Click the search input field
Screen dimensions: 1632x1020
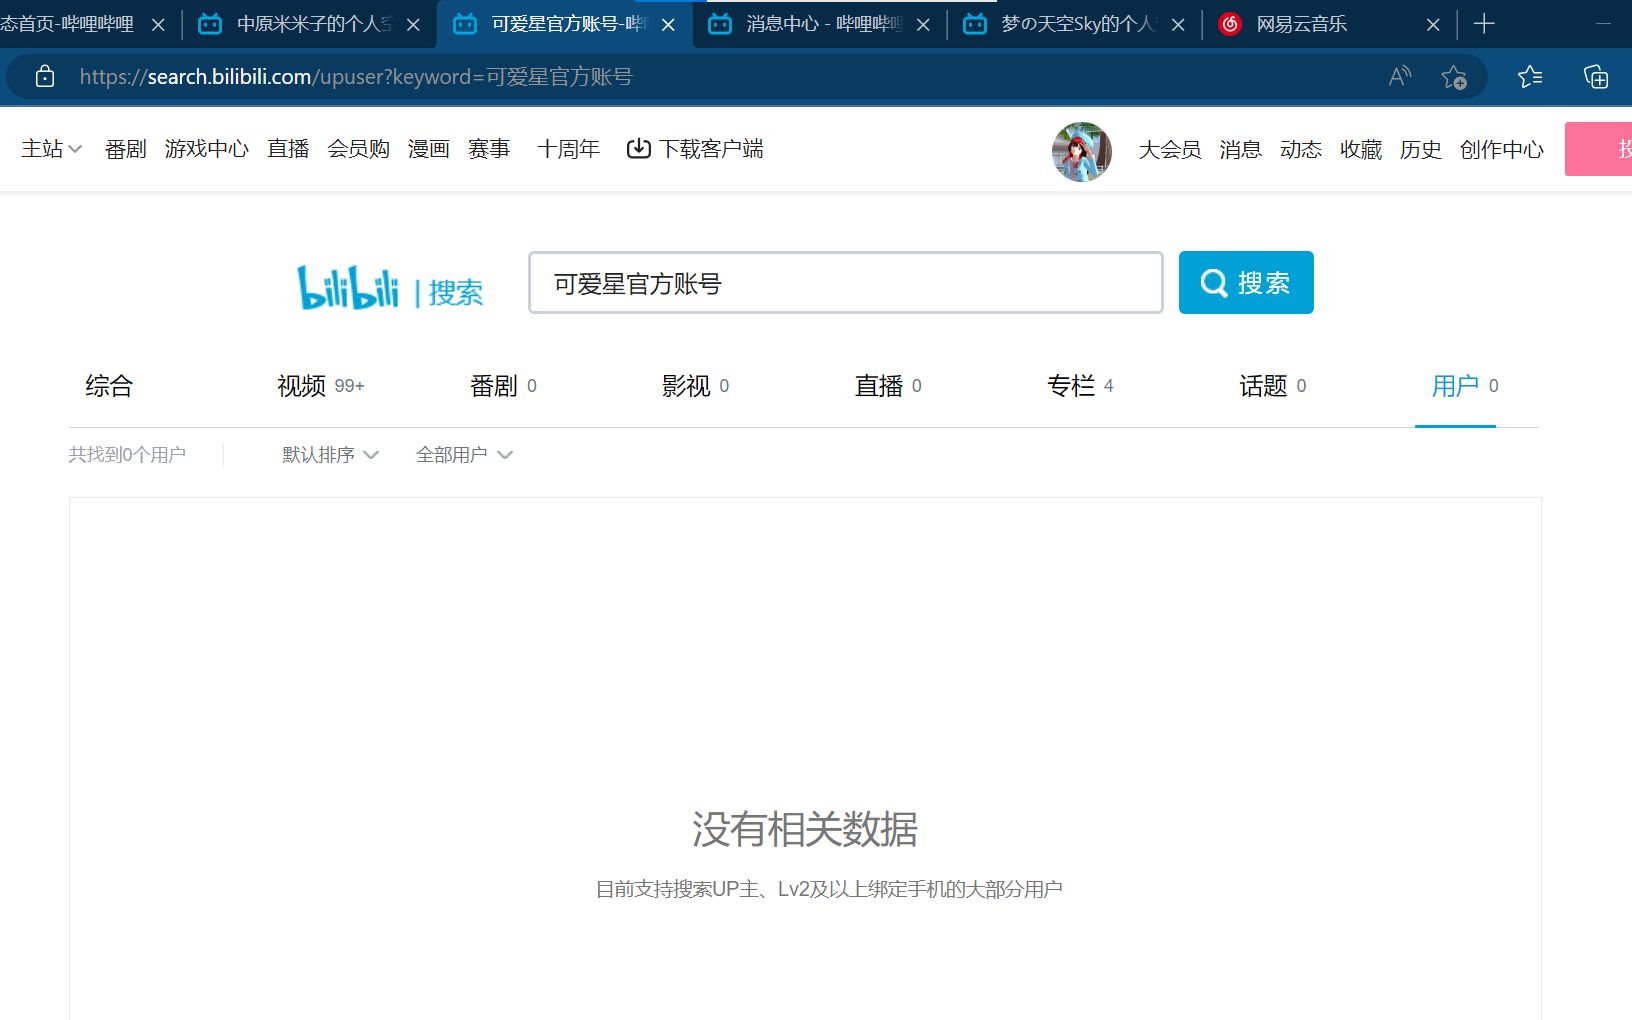(x=846, y=283)
